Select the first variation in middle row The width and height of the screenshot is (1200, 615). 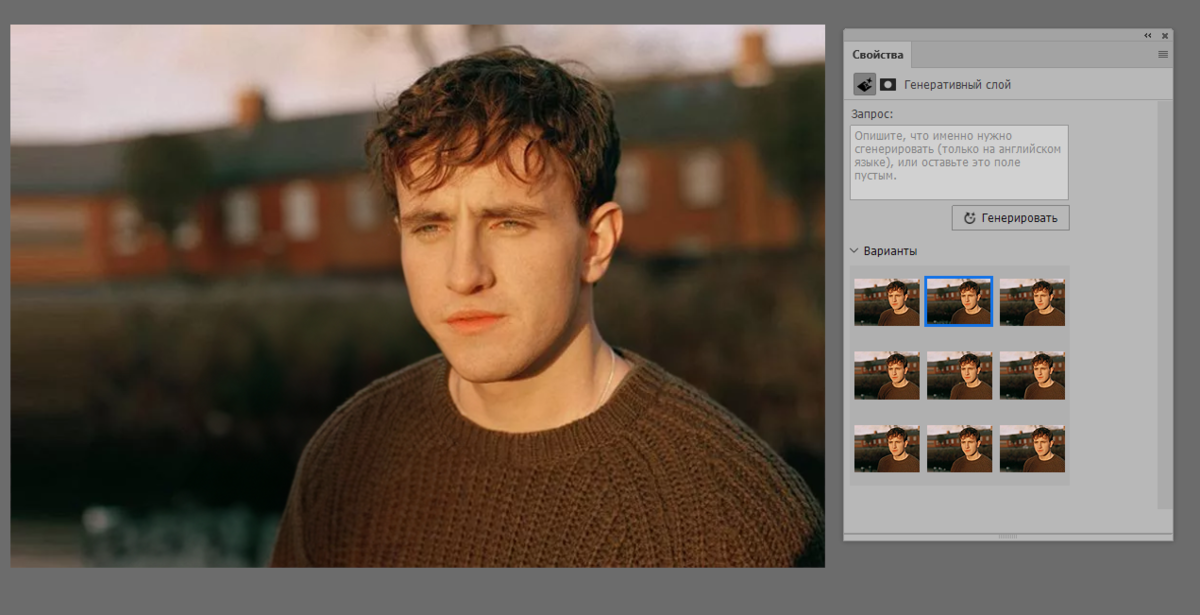tap(887, 375)
